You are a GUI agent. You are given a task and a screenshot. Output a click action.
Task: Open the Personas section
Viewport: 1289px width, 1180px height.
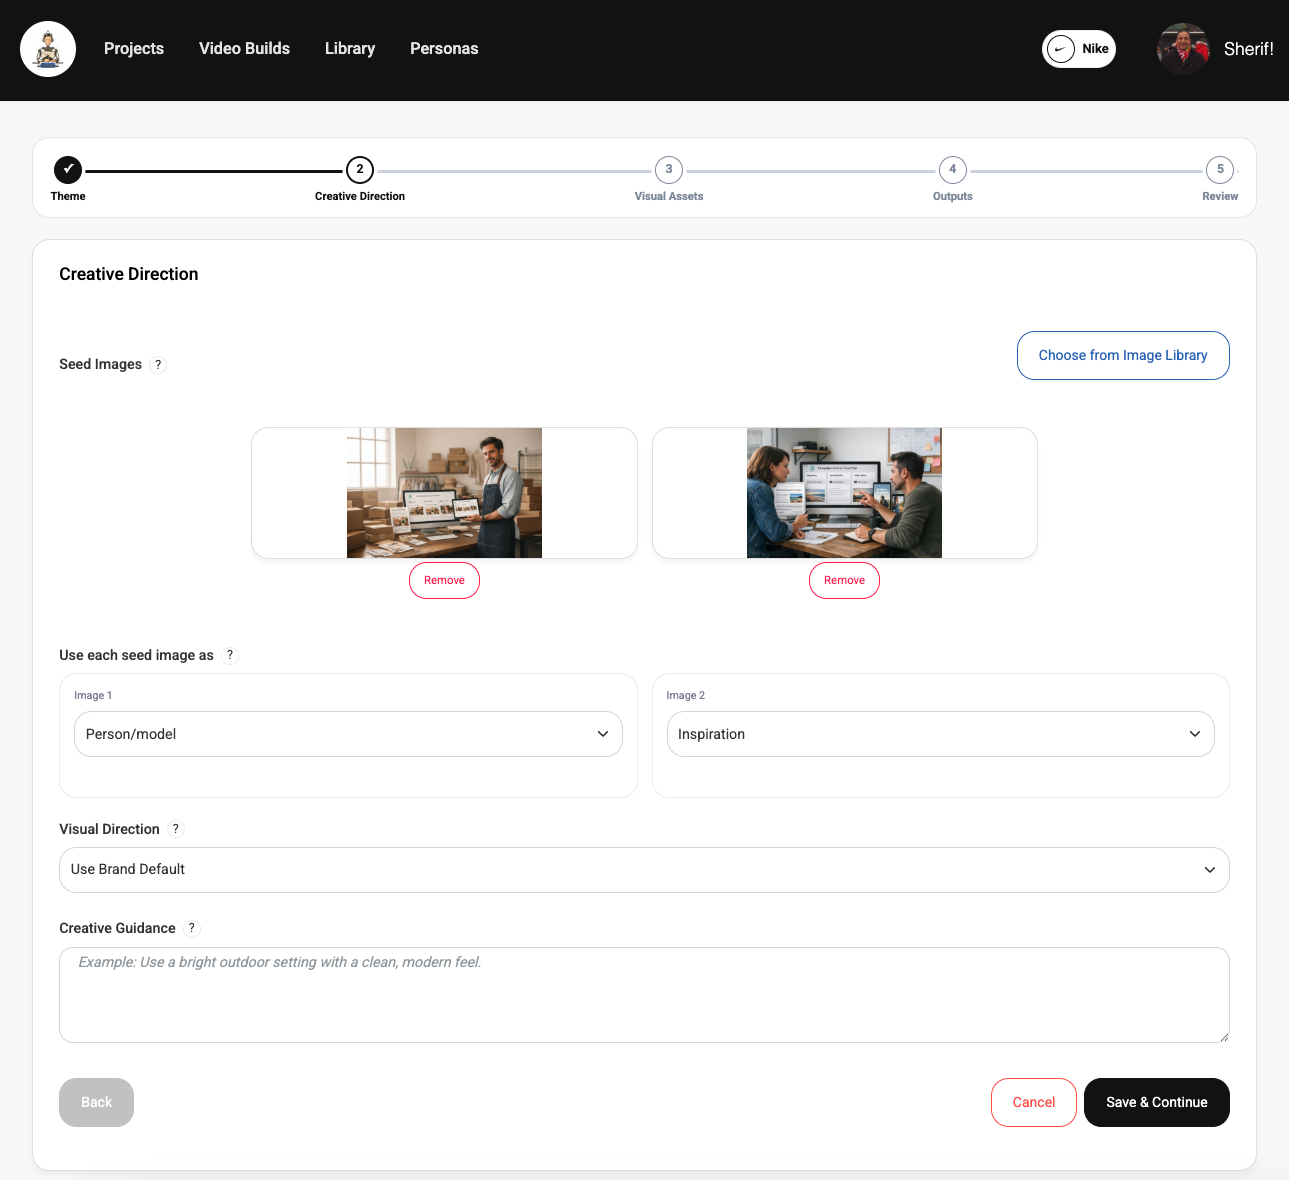[444, 49]
